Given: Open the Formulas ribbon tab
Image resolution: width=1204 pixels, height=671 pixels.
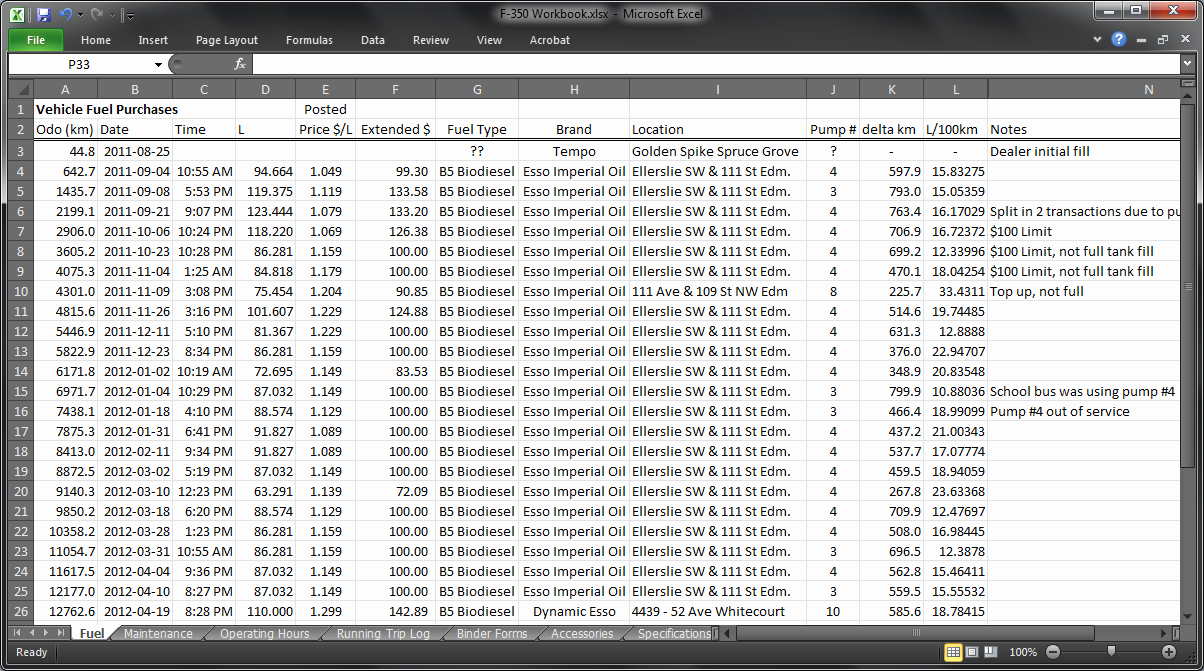Looking at the screenshot, I should point(309,40).
